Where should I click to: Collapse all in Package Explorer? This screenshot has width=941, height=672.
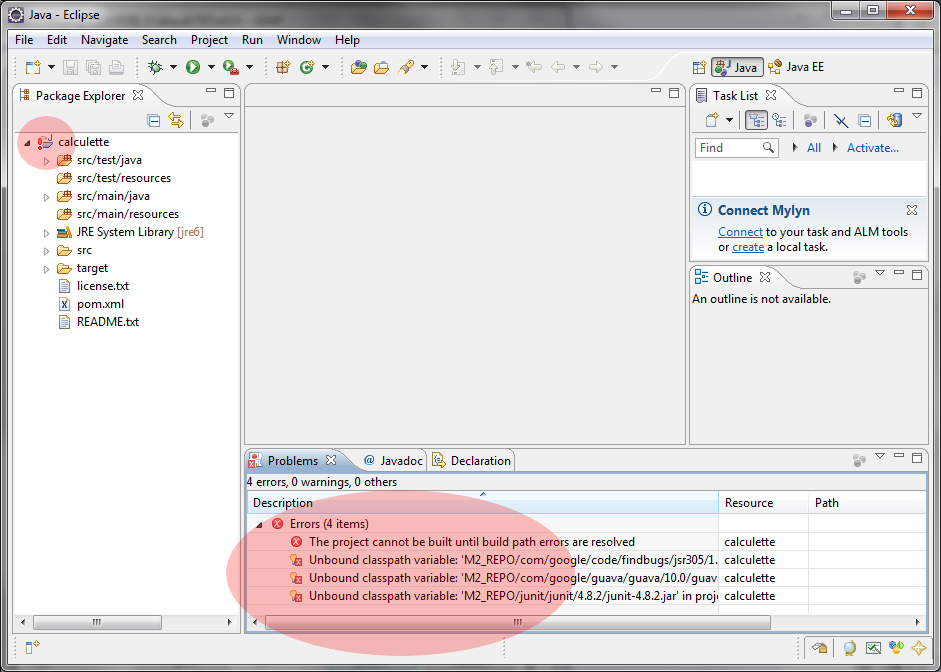click(153, 120)
